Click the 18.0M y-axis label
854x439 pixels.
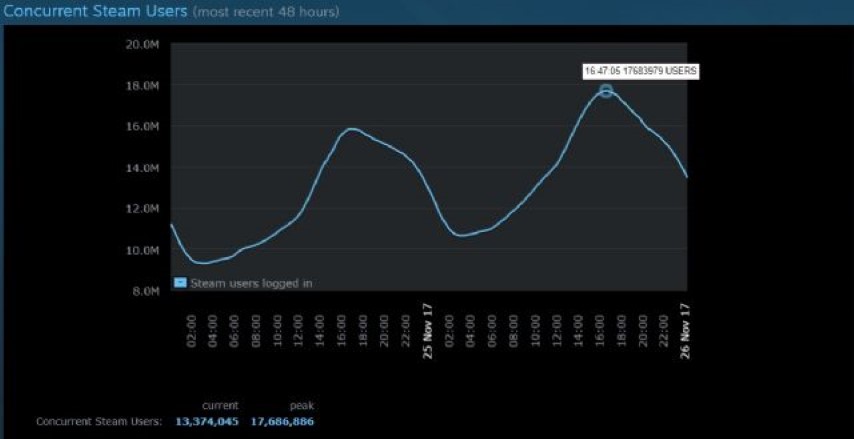click(x=142, y=86)
